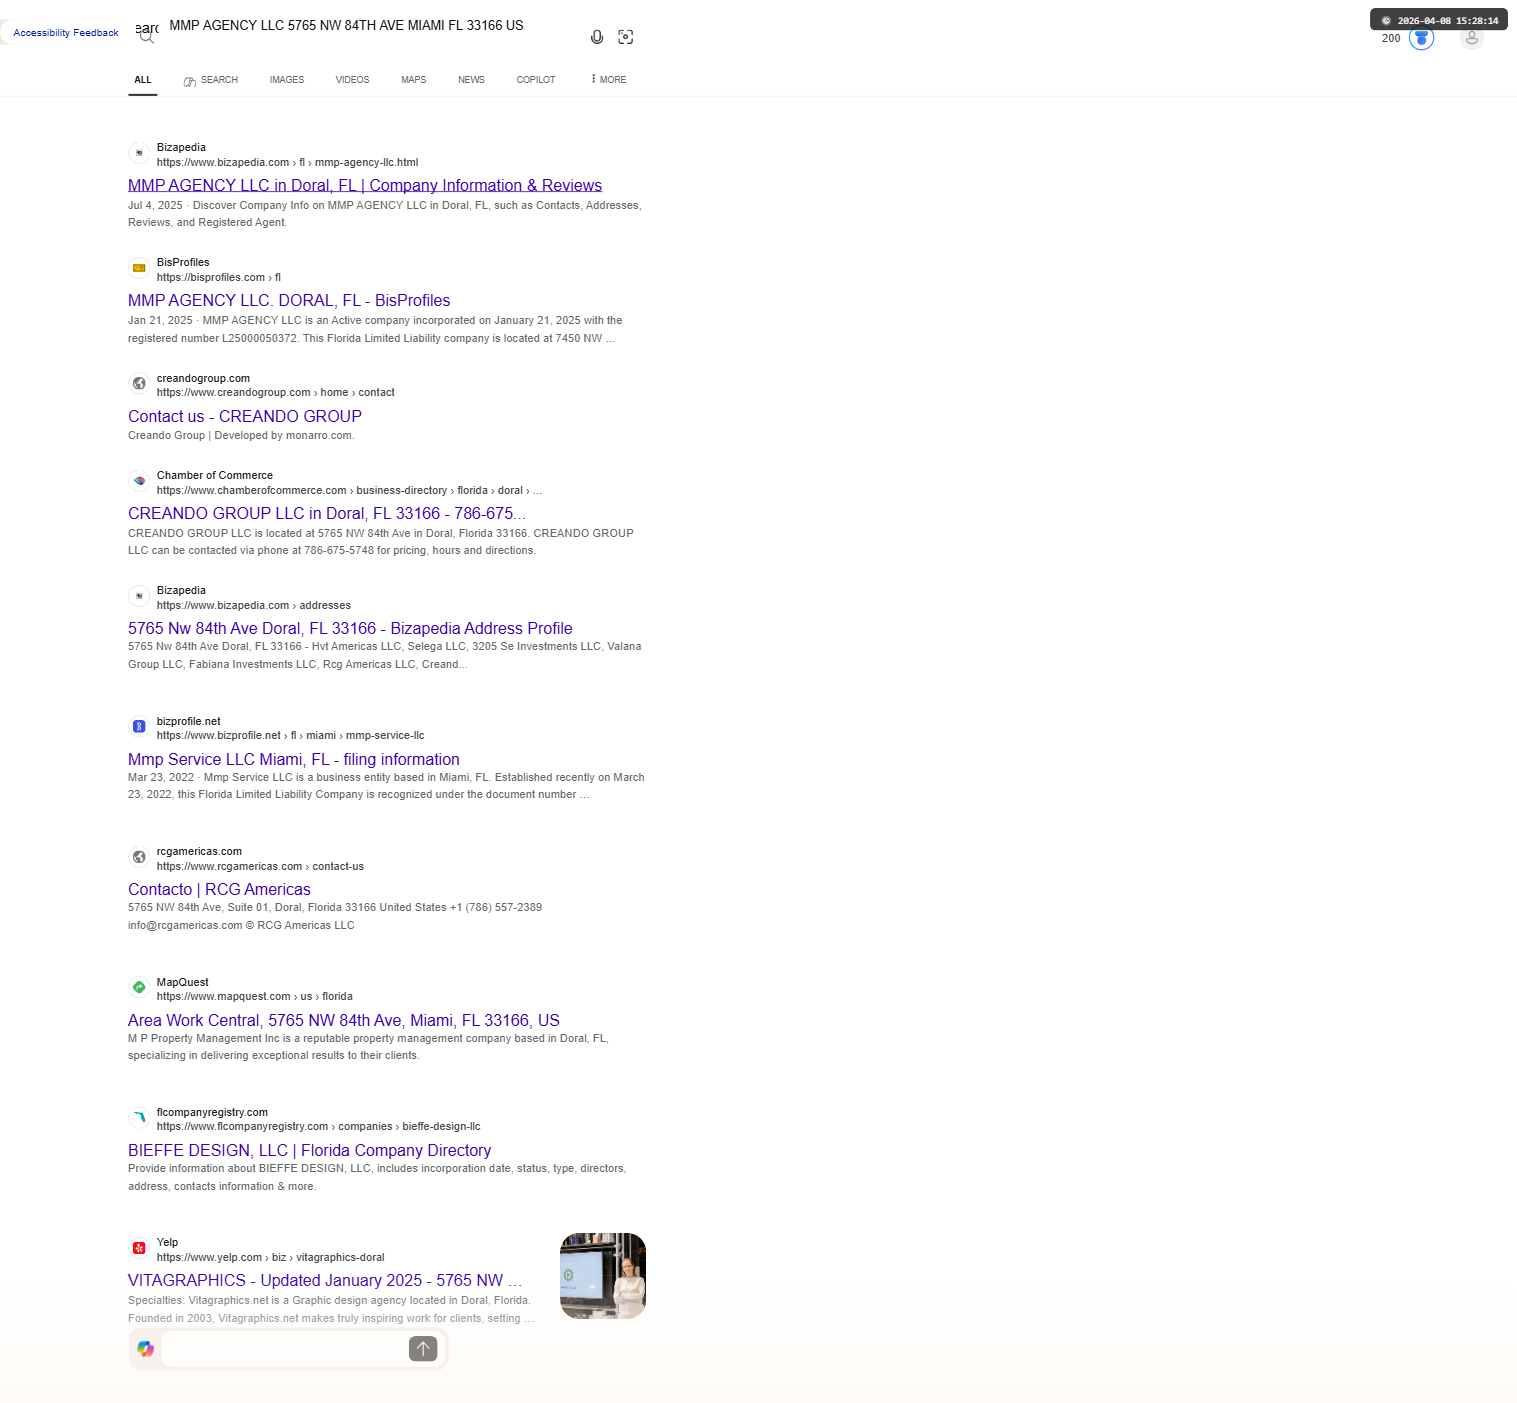This screenshot has height=1403, width=1517.
Task: Open Mmp Service LLC Miami filing information link
Action: point(294,760)
